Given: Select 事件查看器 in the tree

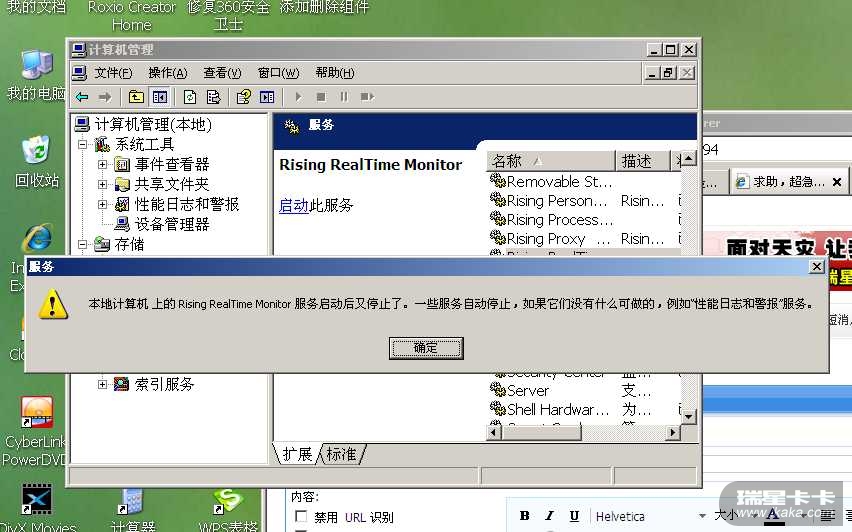Looking at the screenshot, I should click(x=172, y=164).
